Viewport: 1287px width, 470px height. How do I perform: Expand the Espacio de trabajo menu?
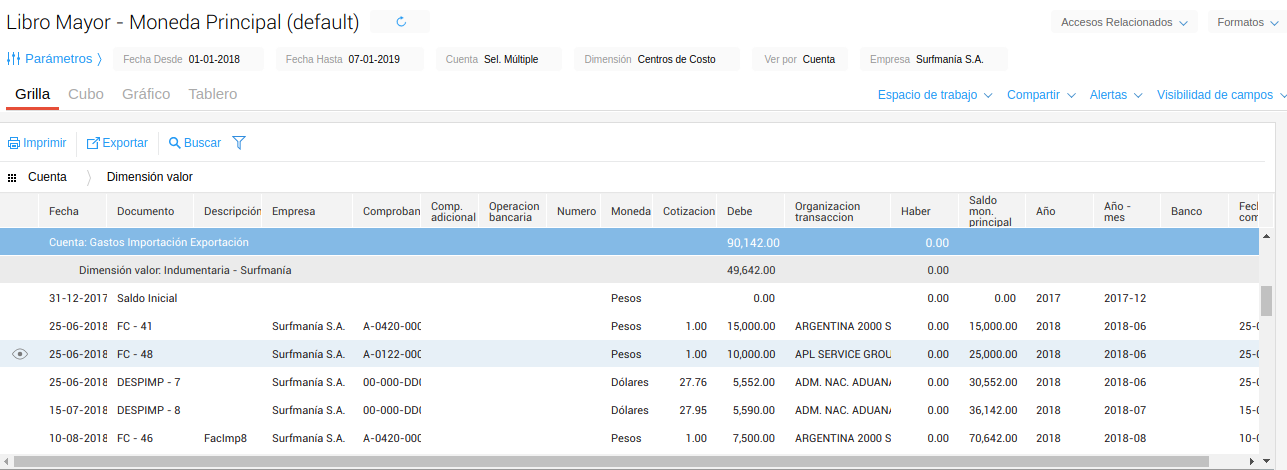point(934,95)
